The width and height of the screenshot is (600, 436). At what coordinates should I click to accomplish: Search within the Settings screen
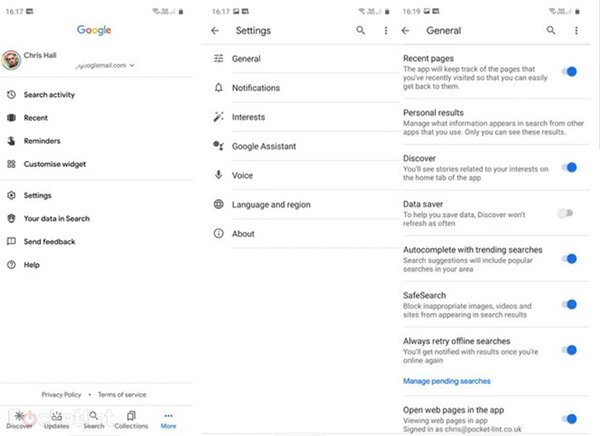(x=360, y=30)
